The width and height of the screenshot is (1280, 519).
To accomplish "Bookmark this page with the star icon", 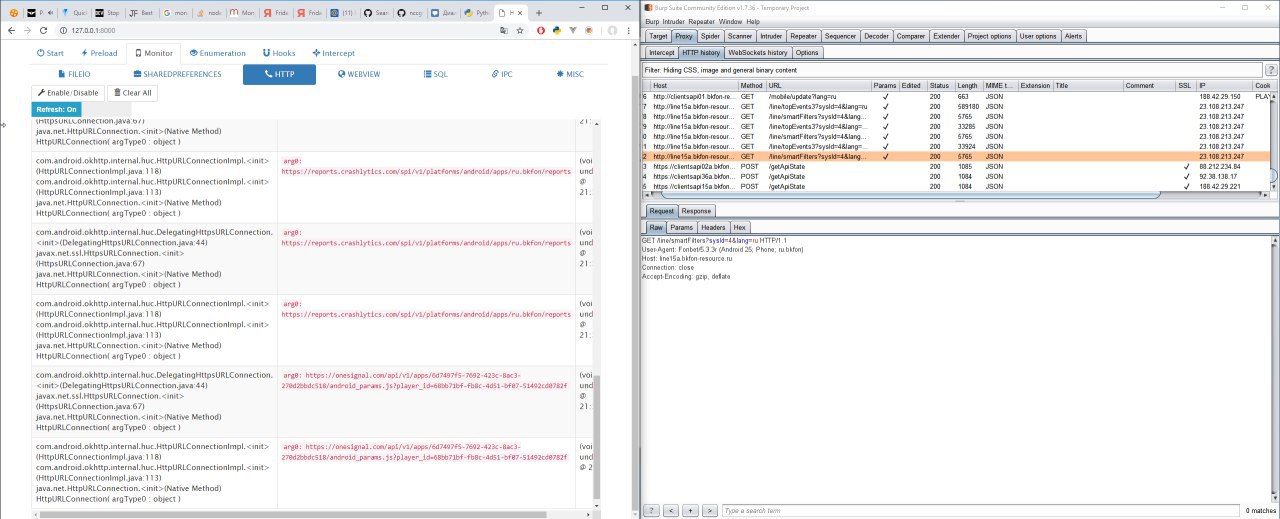I will [x=521, y=31].
